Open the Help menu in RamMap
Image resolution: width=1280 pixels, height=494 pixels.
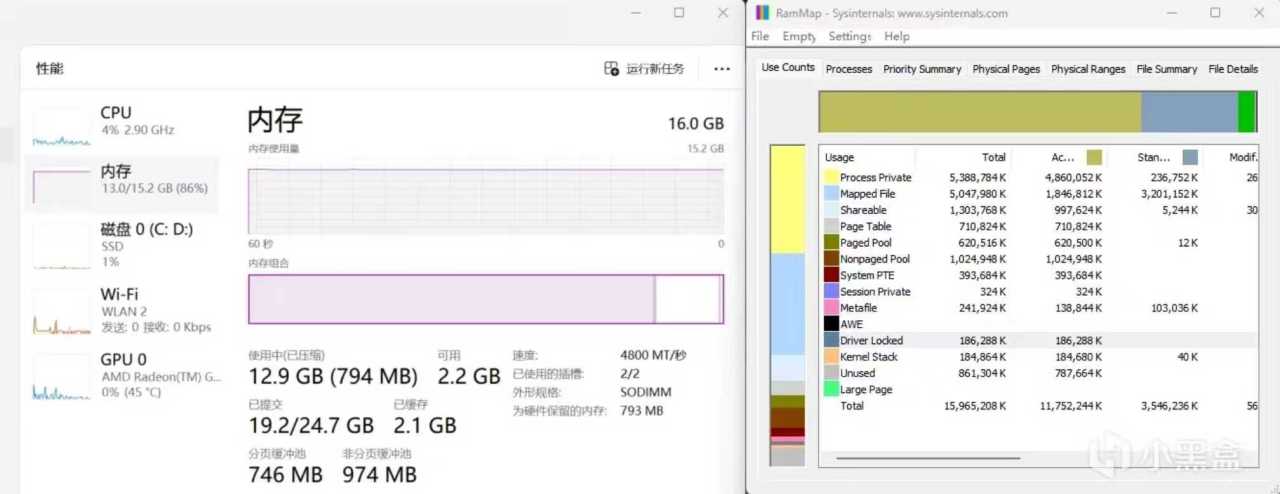coord(897,36)
